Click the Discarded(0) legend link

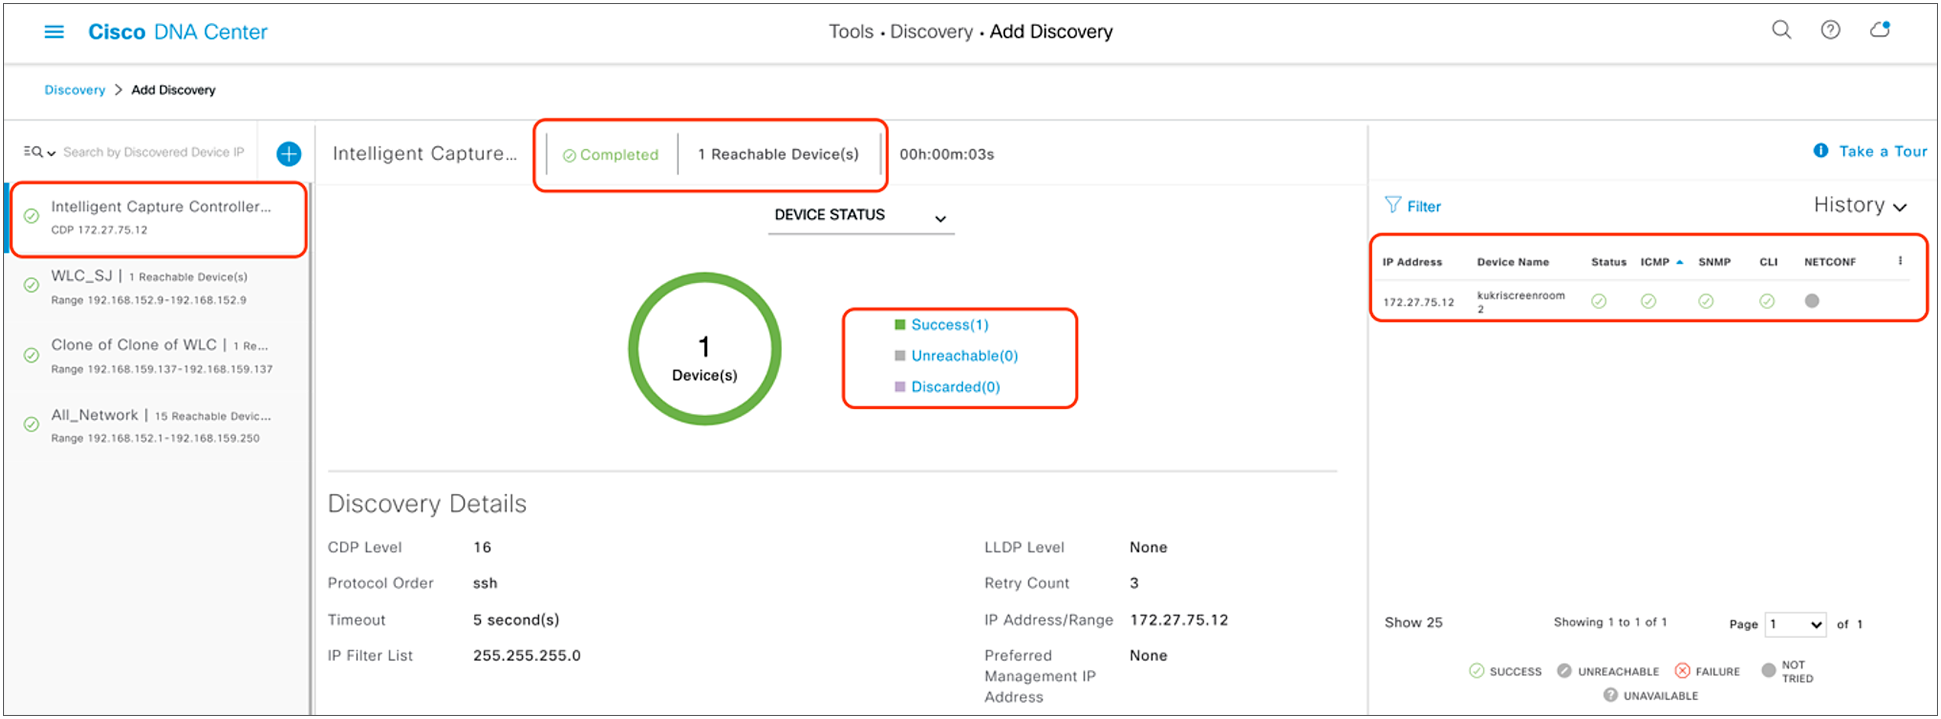956,387
